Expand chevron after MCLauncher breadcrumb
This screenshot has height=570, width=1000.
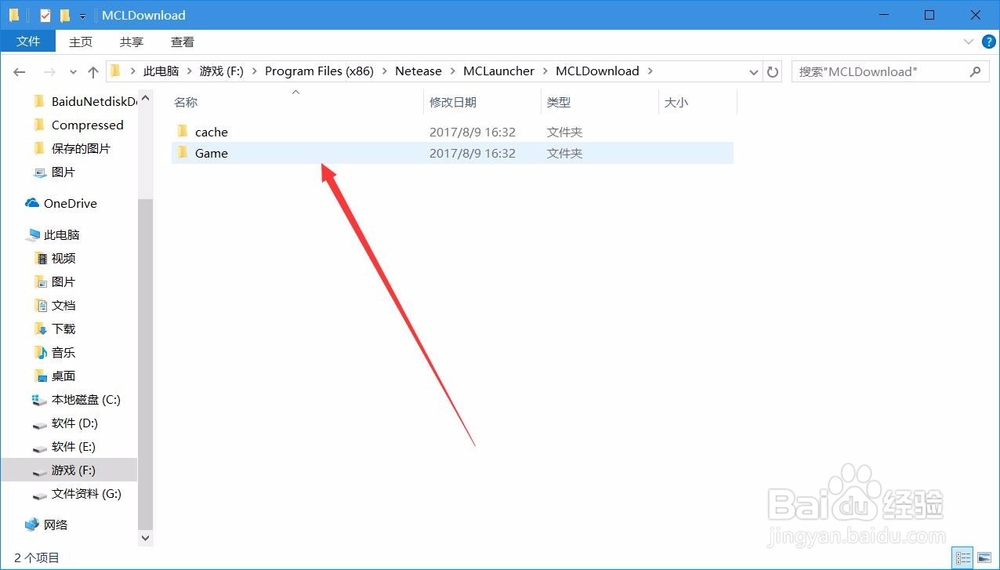tap(545, 71)
